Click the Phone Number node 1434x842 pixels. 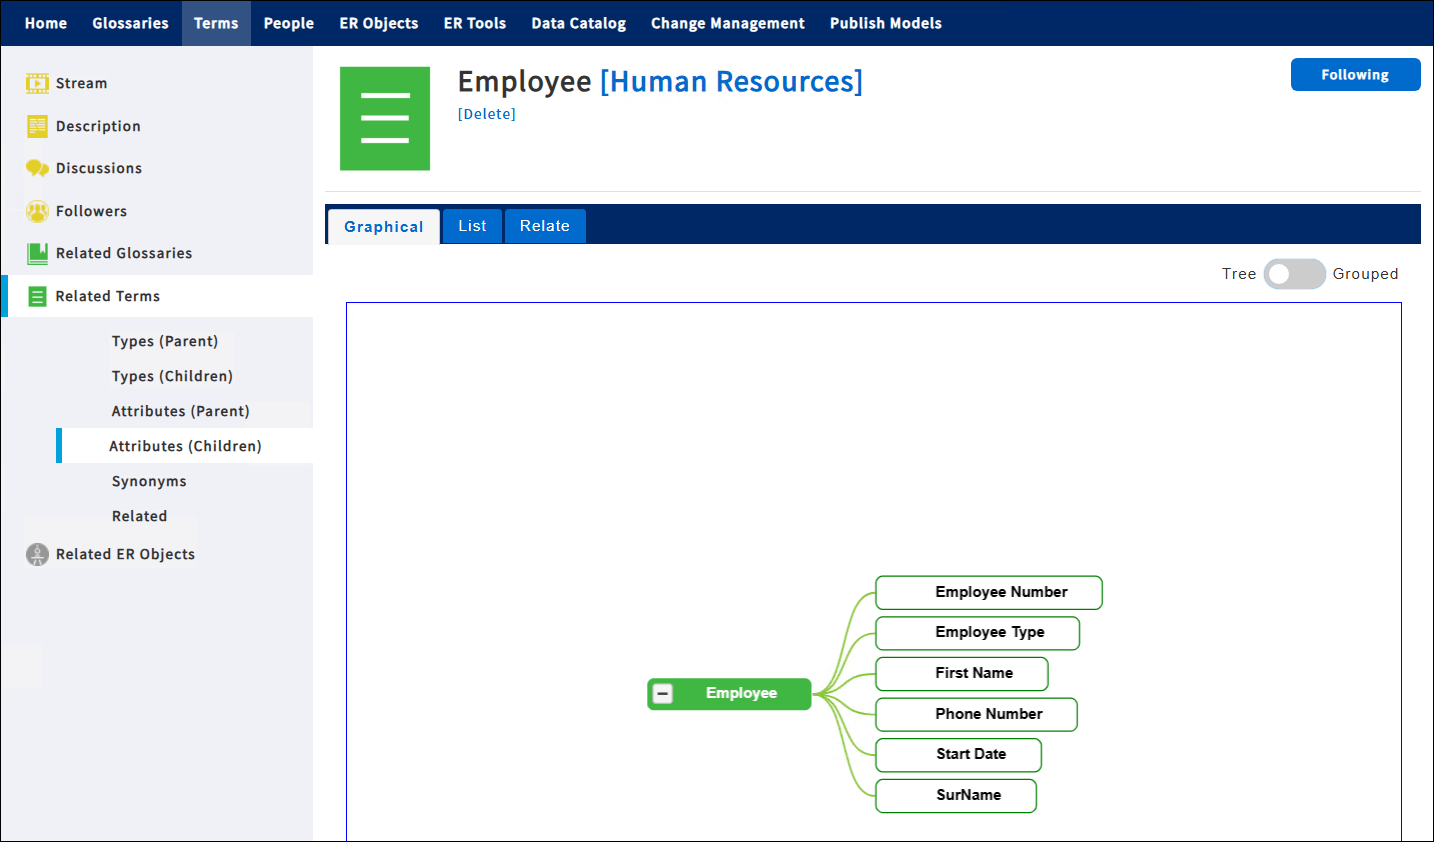(977, 714)
